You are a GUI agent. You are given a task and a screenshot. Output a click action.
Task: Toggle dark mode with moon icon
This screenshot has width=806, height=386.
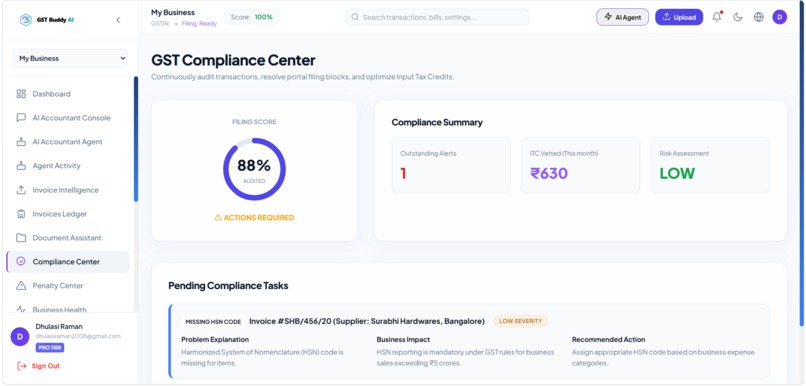(x=738, y=17)
